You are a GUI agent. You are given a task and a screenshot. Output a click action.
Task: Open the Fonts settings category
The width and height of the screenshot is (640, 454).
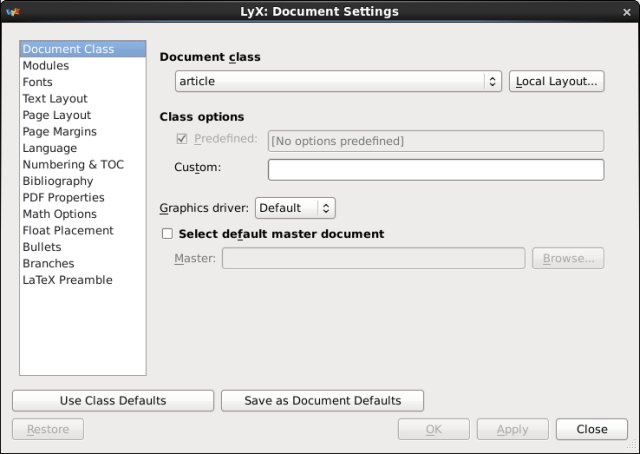pos(38,82)
